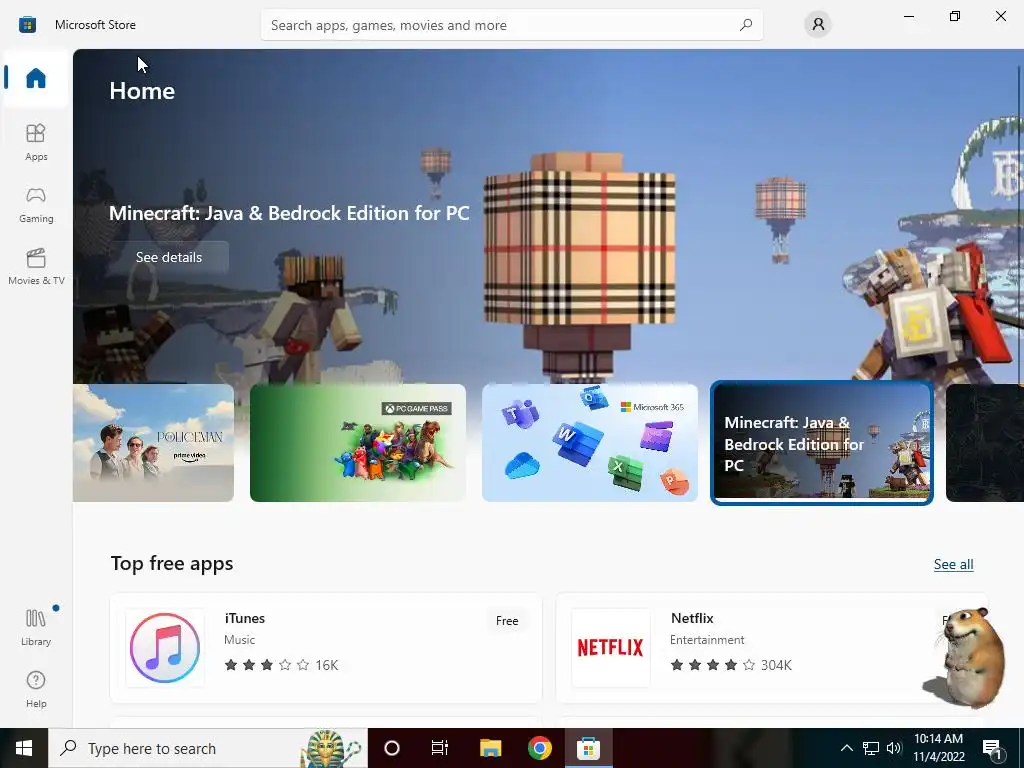Select the PC Game Pass thumbnail

tap(358, 443)
